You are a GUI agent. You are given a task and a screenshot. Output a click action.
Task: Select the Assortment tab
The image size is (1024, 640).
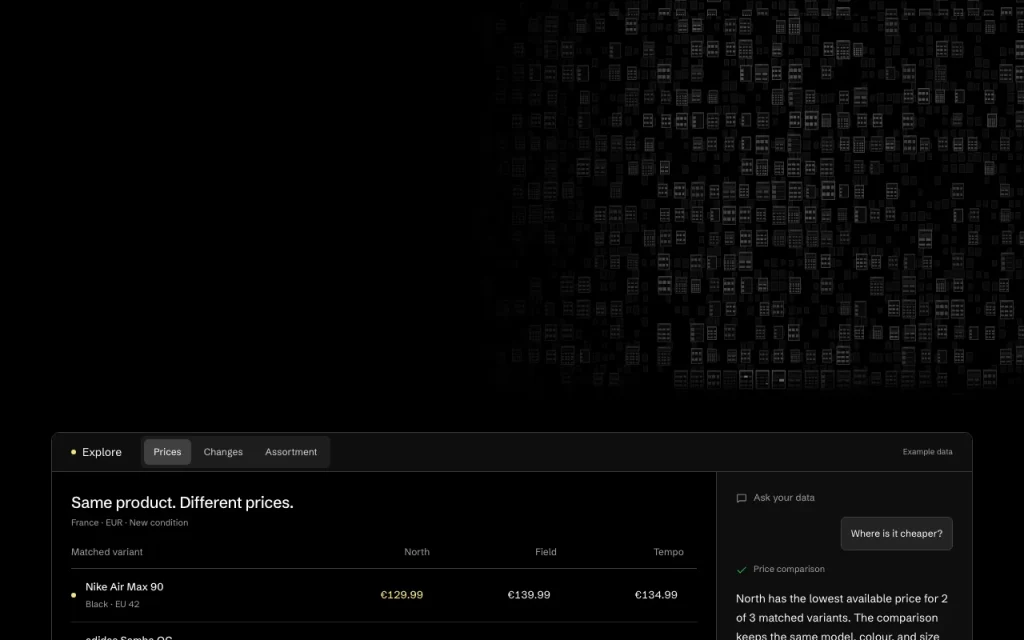[291, 452]
